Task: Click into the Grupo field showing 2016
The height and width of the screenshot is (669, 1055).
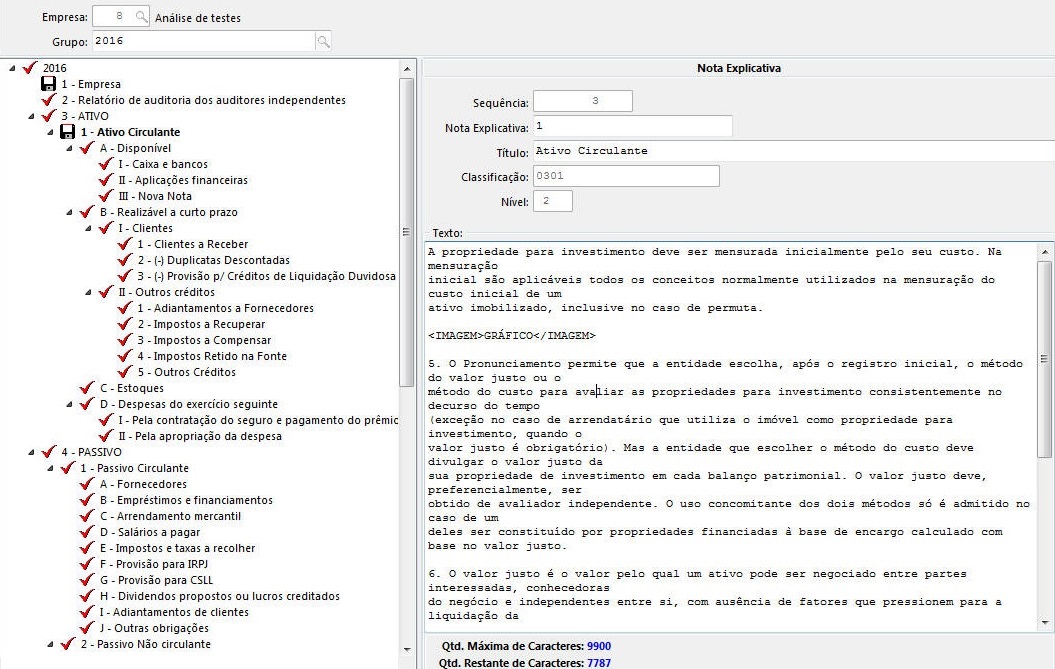Action: tap(204, 41)
